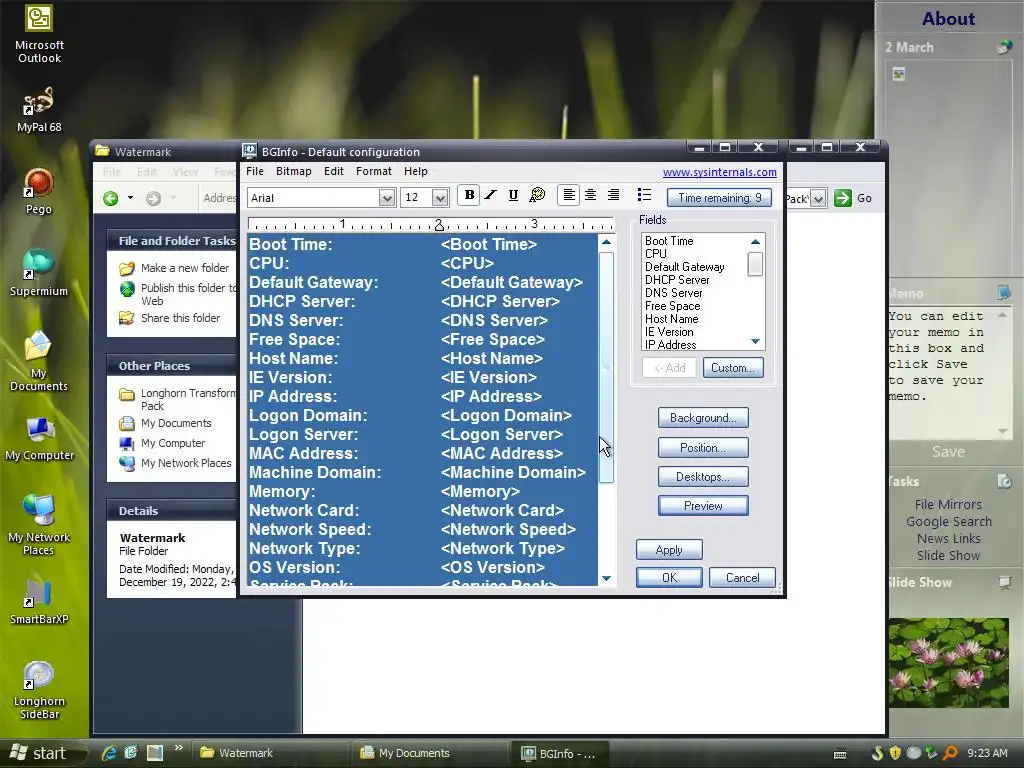The image size is (1024, 768).
Task: Click the editor vertical scrollbar thumb
Action: [606, 367]
